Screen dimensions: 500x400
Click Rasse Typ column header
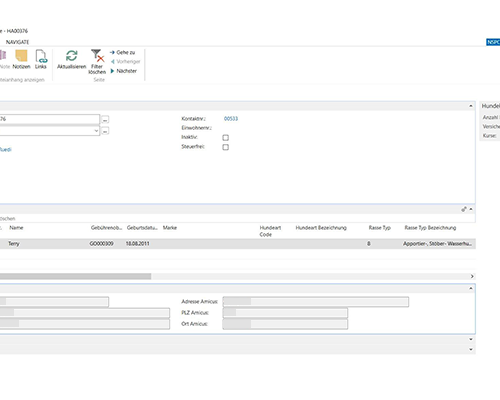(x=379, y=228)
